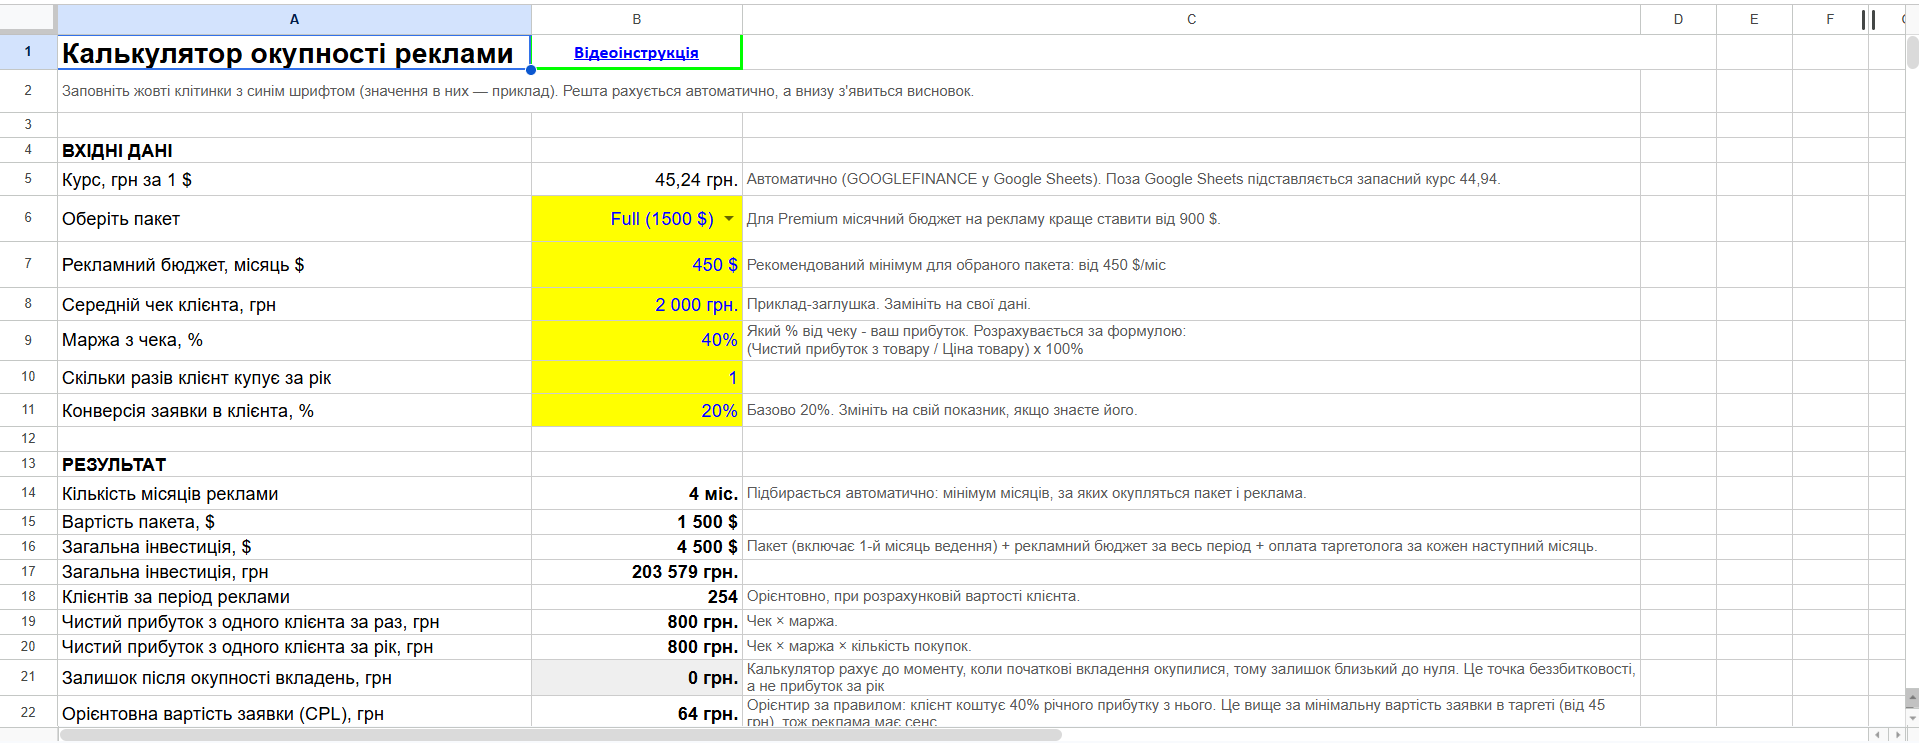
Task: Select column D header
Action: [1678, 19]
